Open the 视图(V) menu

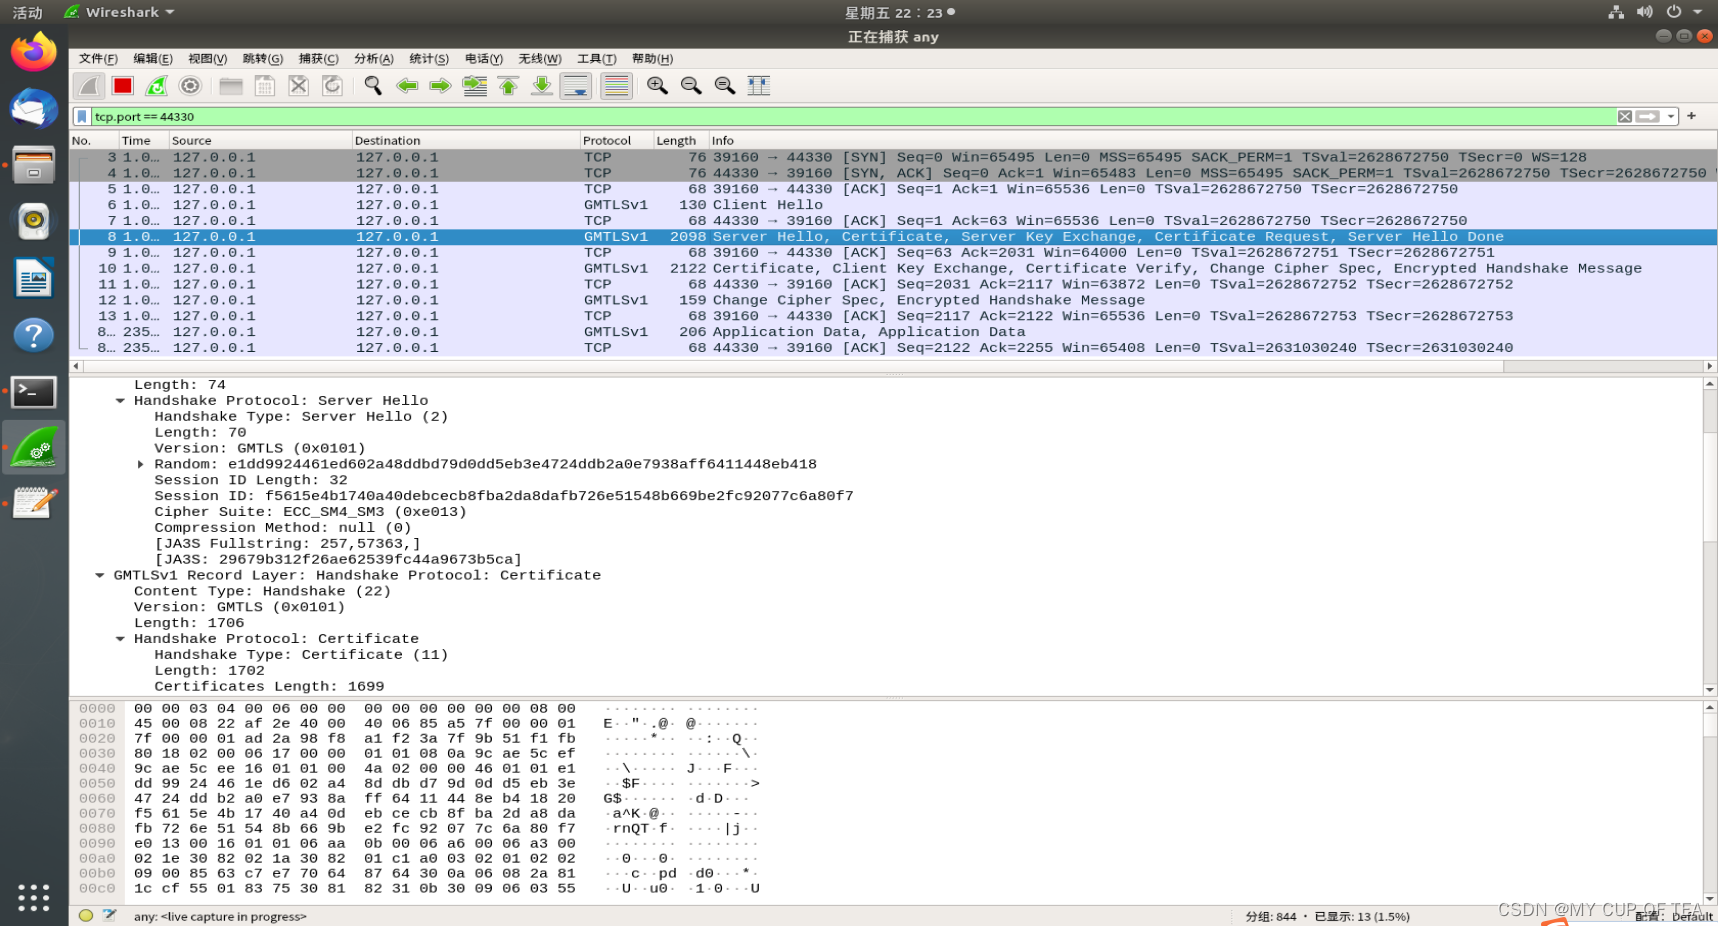click(208, 59)
